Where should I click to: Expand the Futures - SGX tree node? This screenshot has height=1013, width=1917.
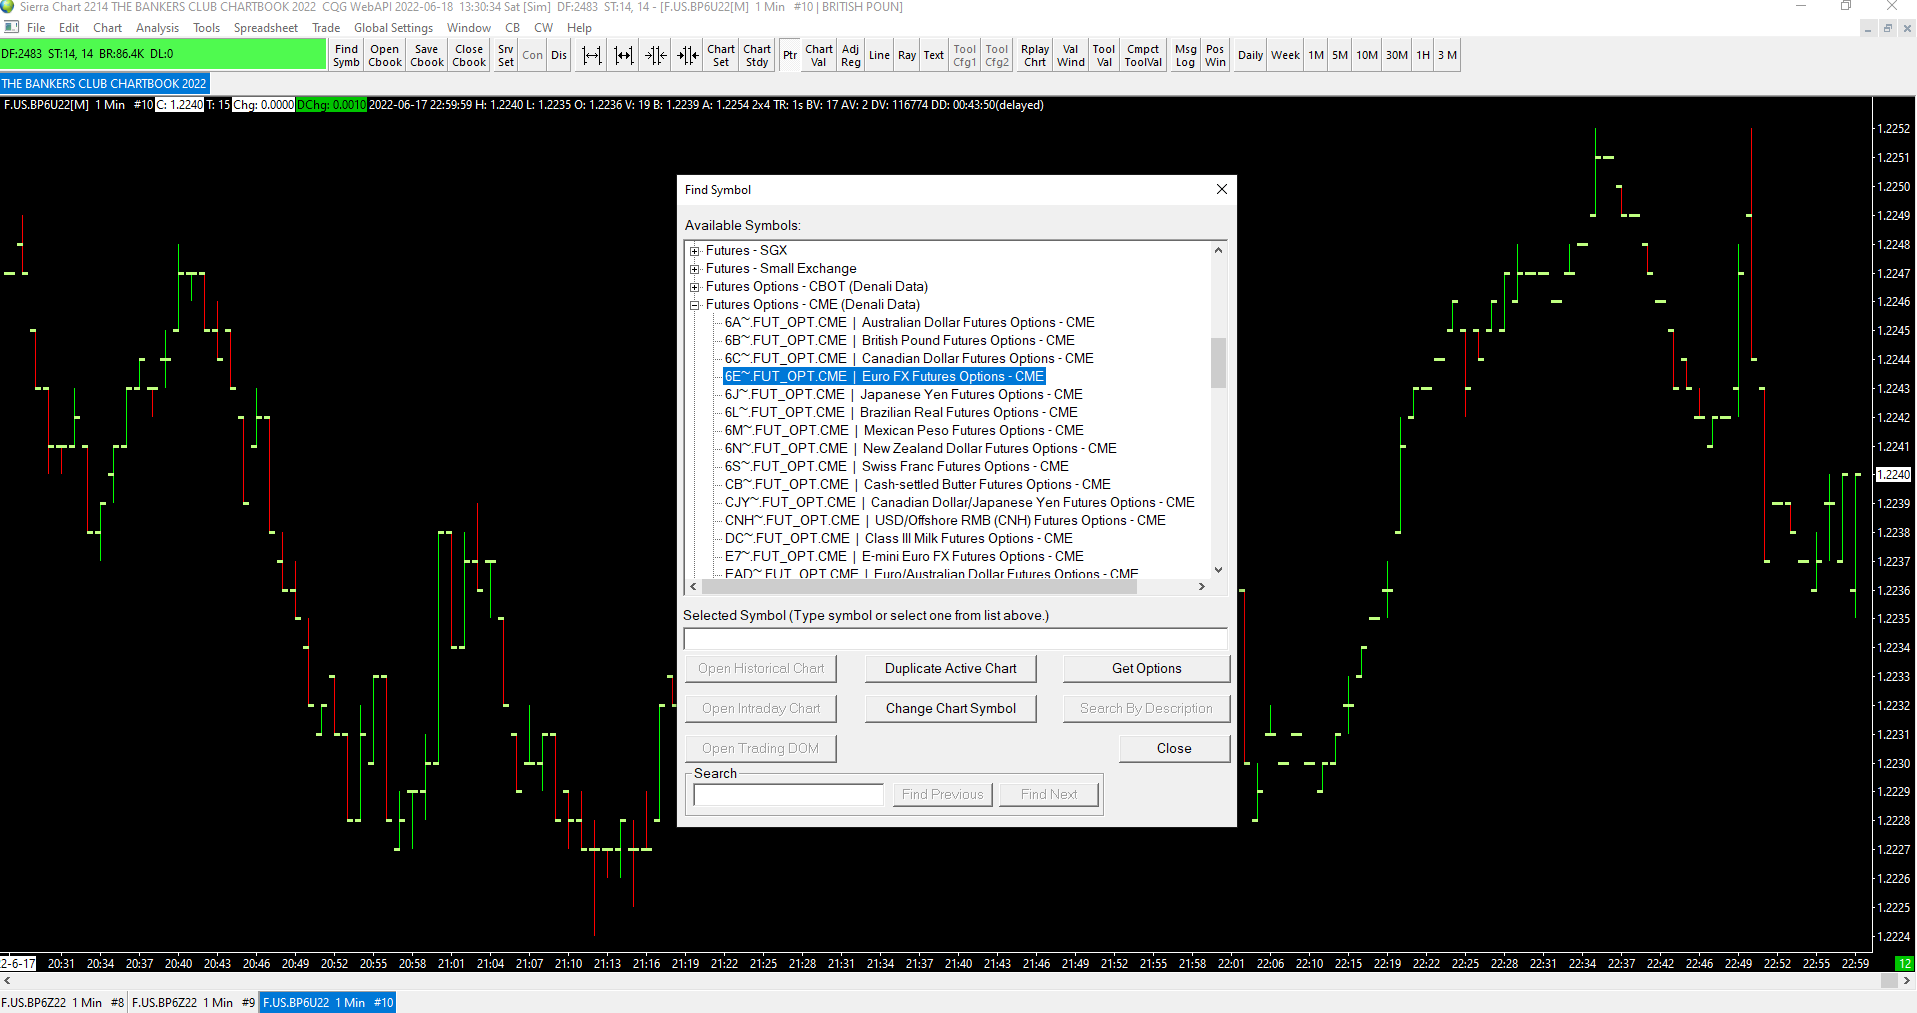(694, 251)
